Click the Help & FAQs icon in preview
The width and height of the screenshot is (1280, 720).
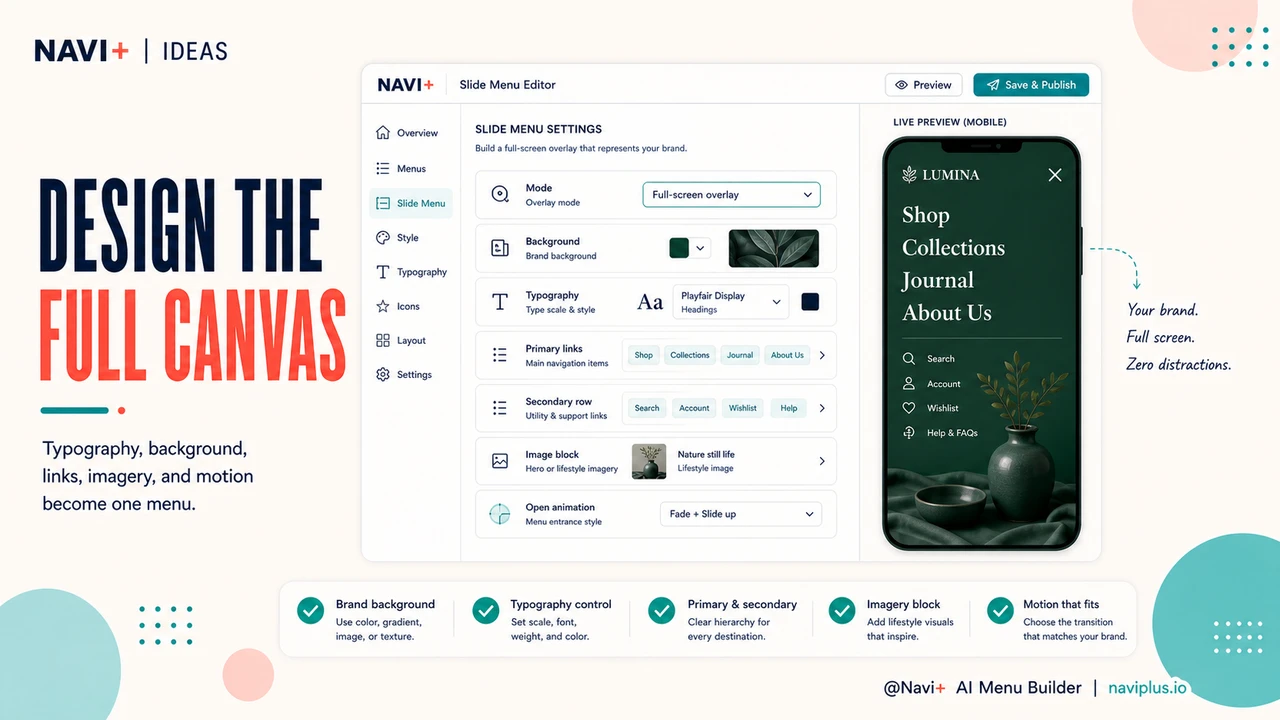tap(909, 433)
